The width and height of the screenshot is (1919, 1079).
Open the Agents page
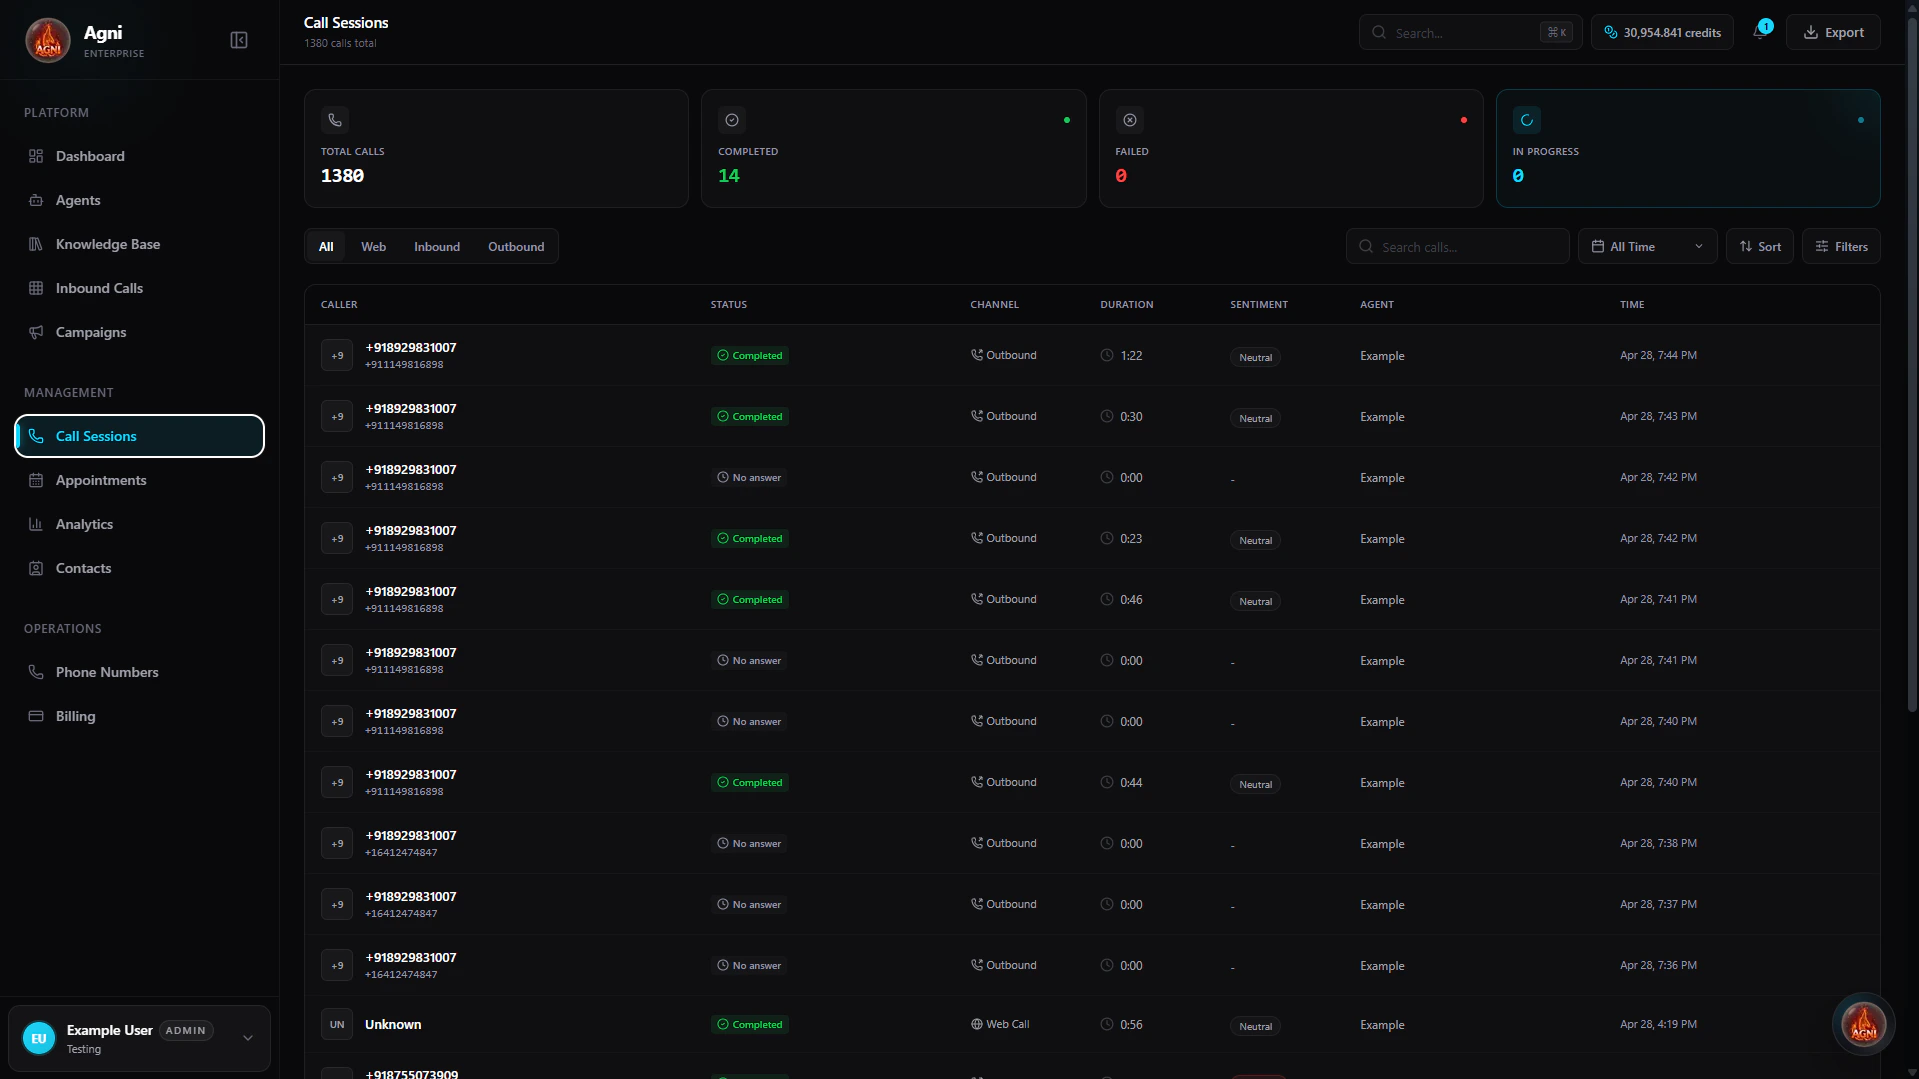click(x=140, y=200)
